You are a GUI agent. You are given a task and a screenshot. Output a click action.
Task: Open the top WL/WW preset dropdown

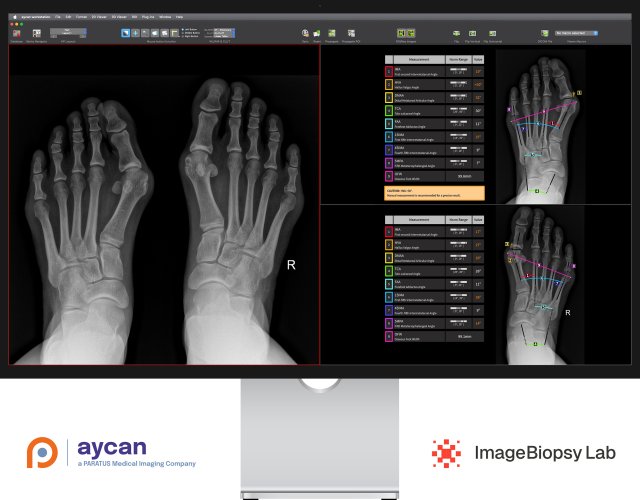224,30
